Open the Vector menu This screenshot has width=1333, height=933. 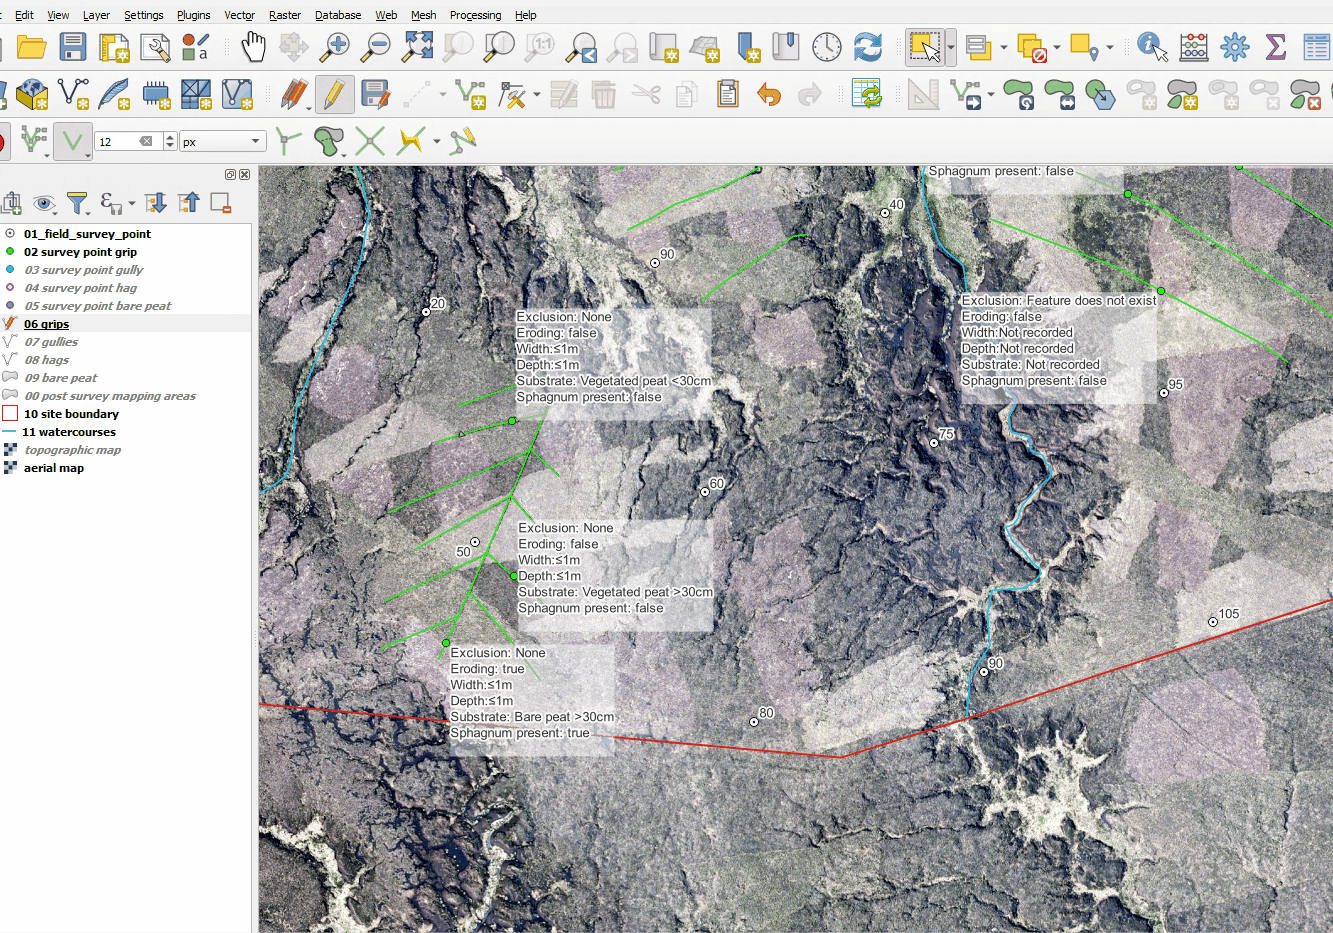239,15
